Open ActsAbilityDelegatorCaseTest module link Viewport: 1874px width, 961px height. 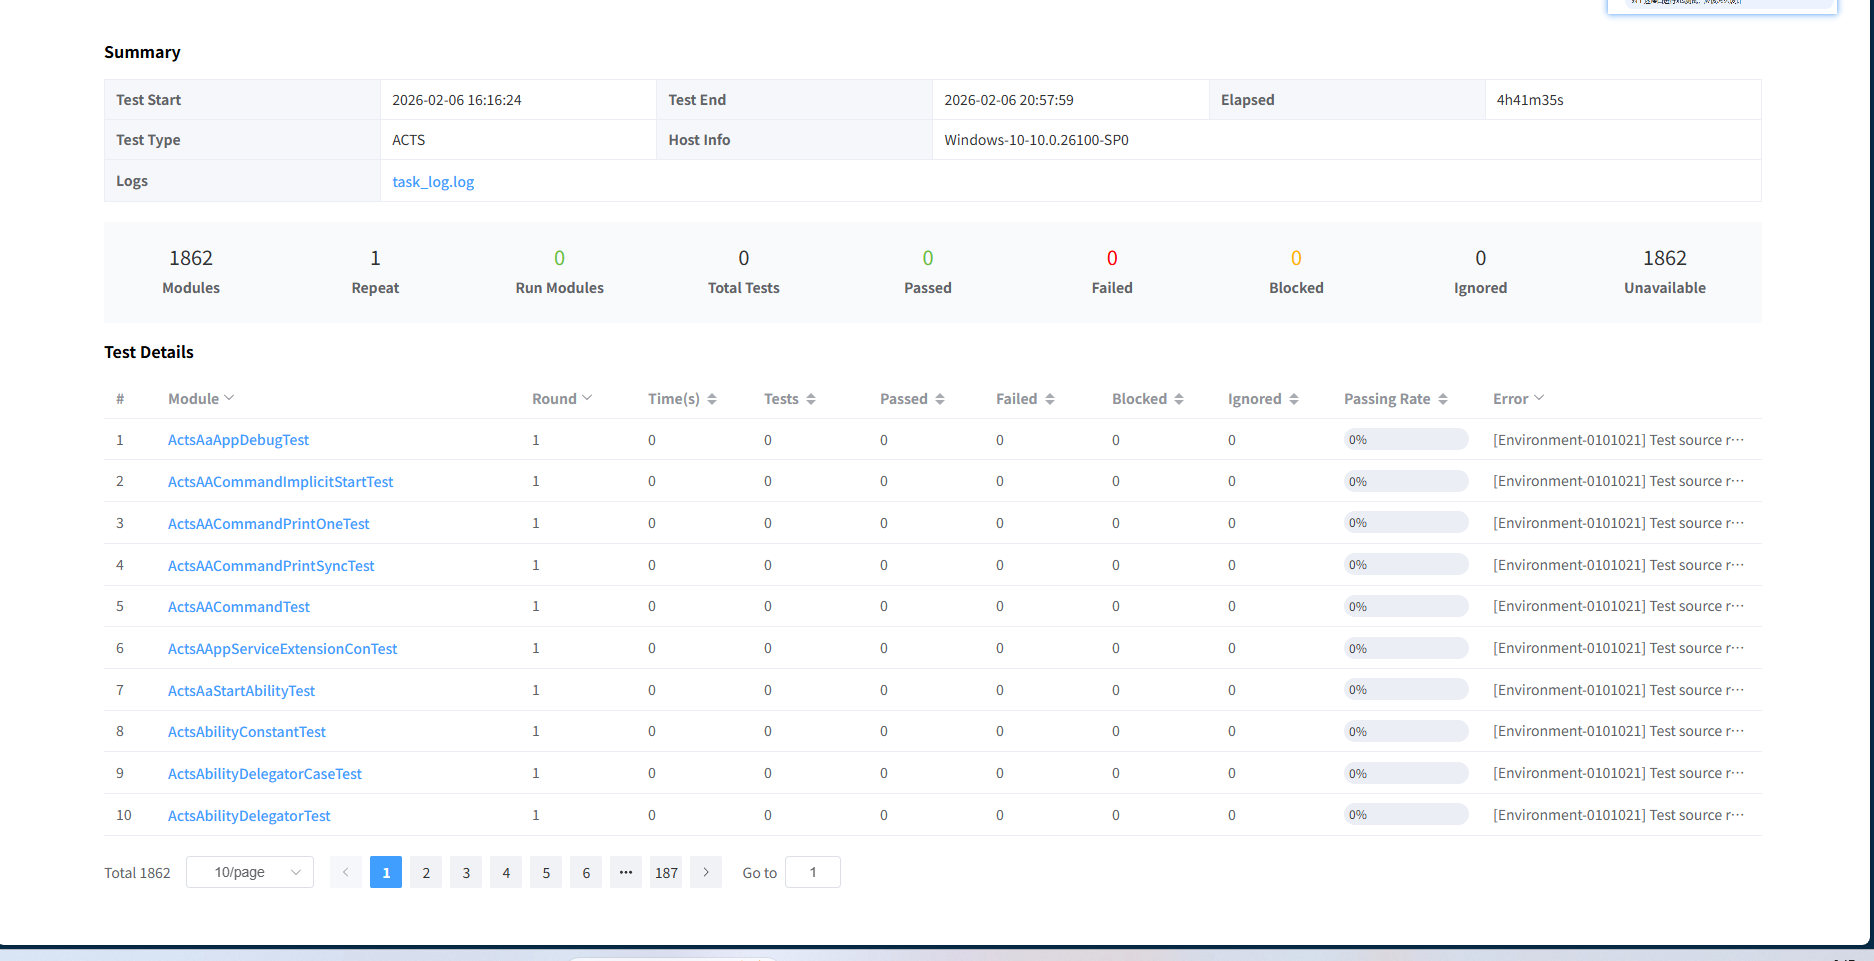pos(265,774)
